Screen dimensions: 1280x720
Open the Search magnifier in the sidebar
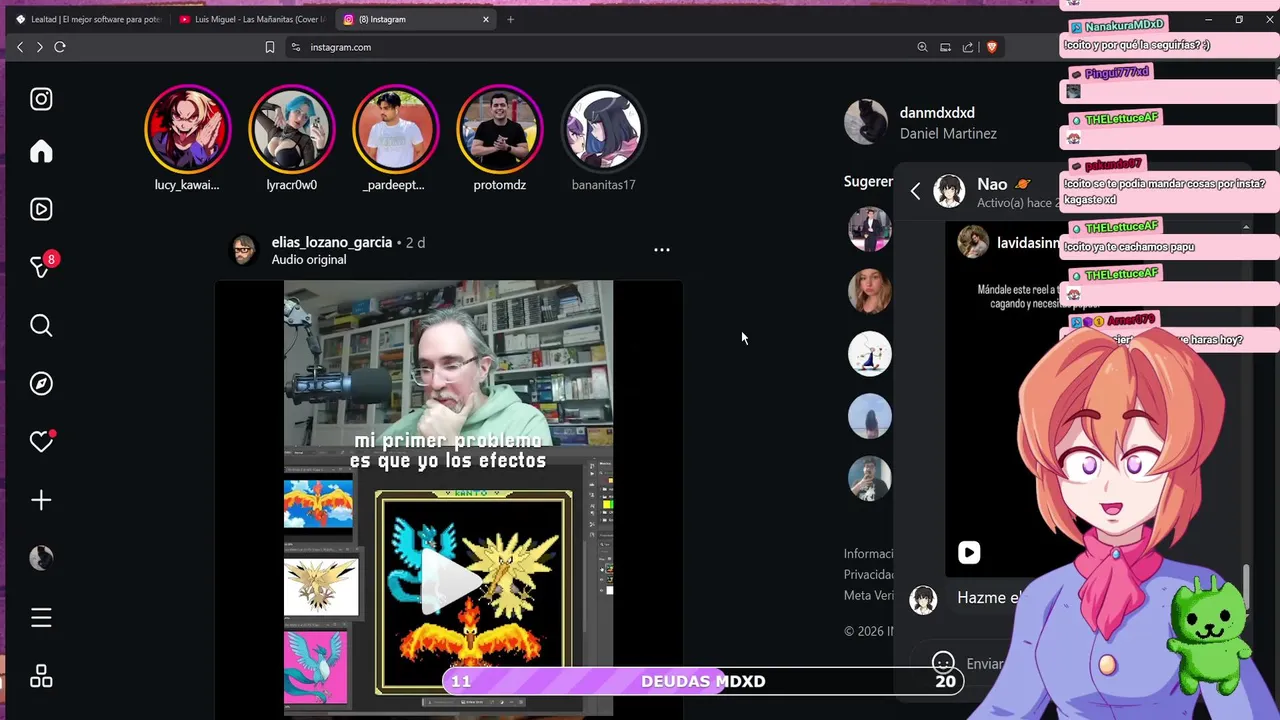tap(41, 325)
